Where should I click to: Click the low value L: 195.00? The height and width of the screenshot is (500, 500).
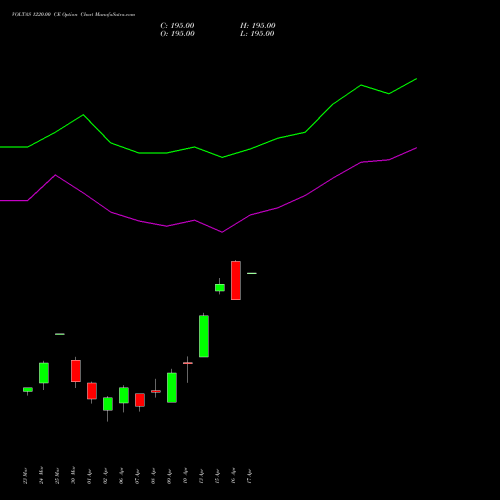(257, 34)
